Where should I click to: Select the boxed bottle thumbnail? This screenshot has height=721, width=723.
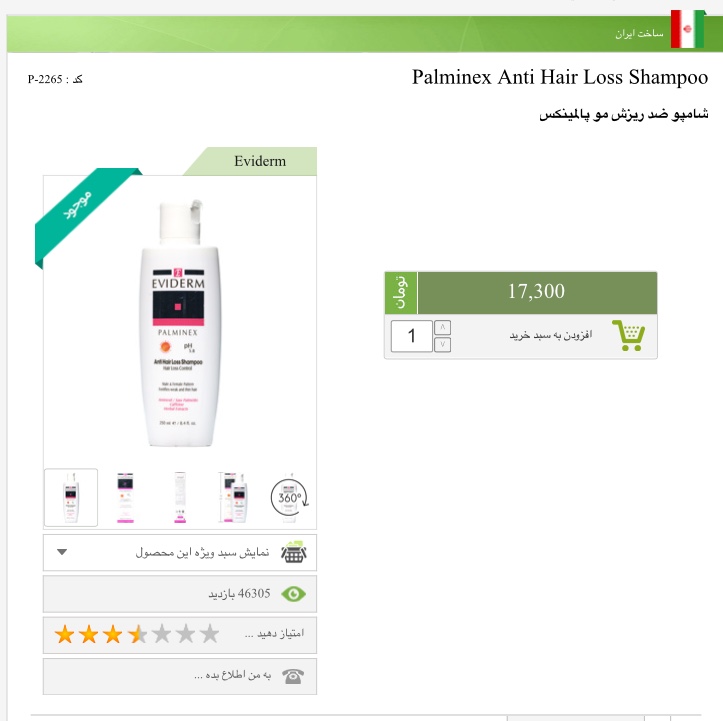tap(234, 498)
